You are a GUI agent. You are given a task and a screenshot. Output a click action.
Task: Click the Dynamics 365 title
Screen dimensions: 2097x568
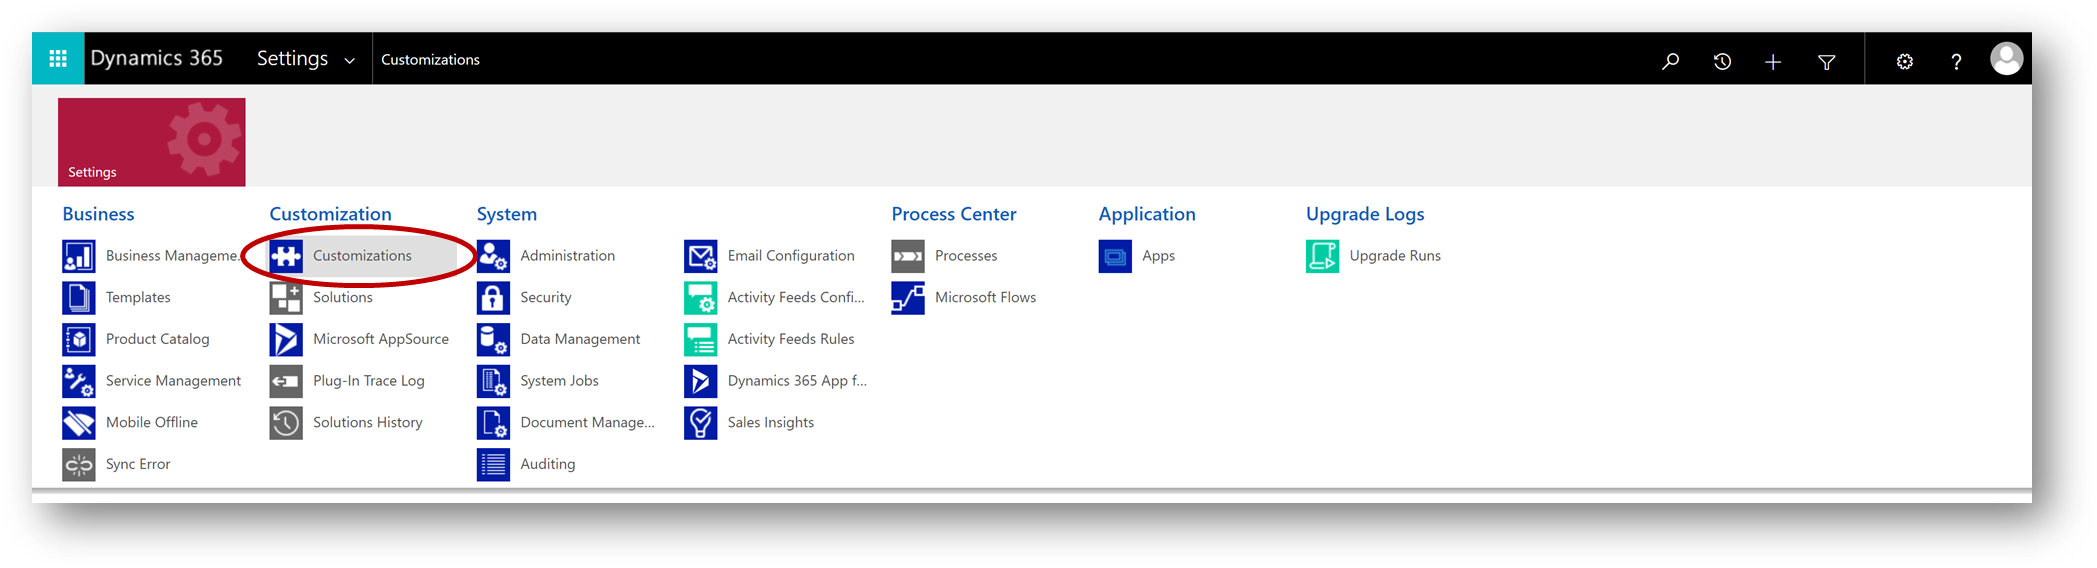click(157, 59)
